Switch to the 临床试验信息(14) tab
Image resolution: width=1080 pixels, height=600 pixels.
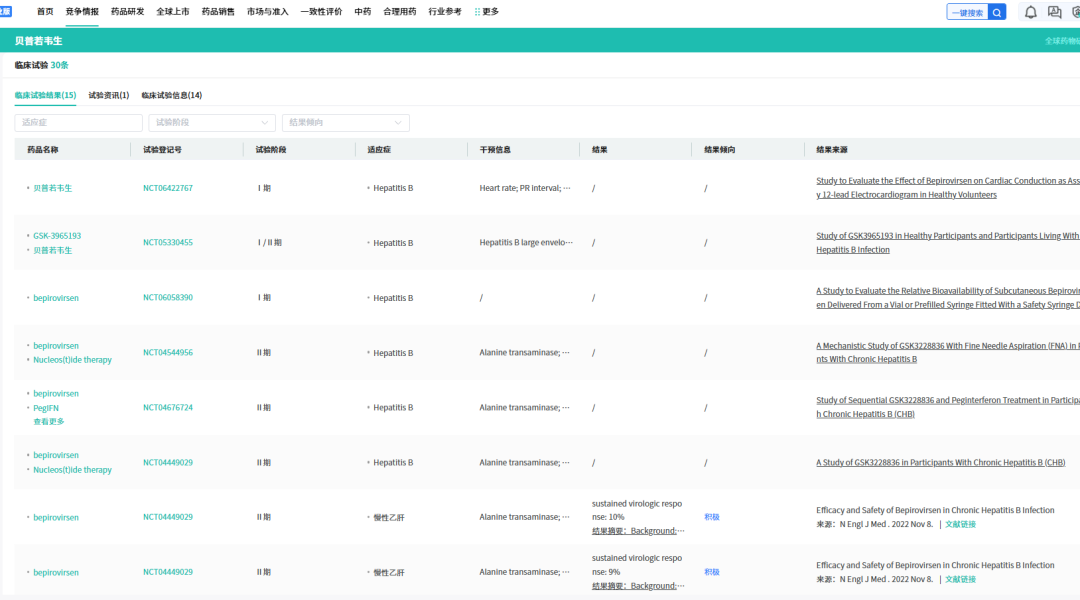pos(172,95)
